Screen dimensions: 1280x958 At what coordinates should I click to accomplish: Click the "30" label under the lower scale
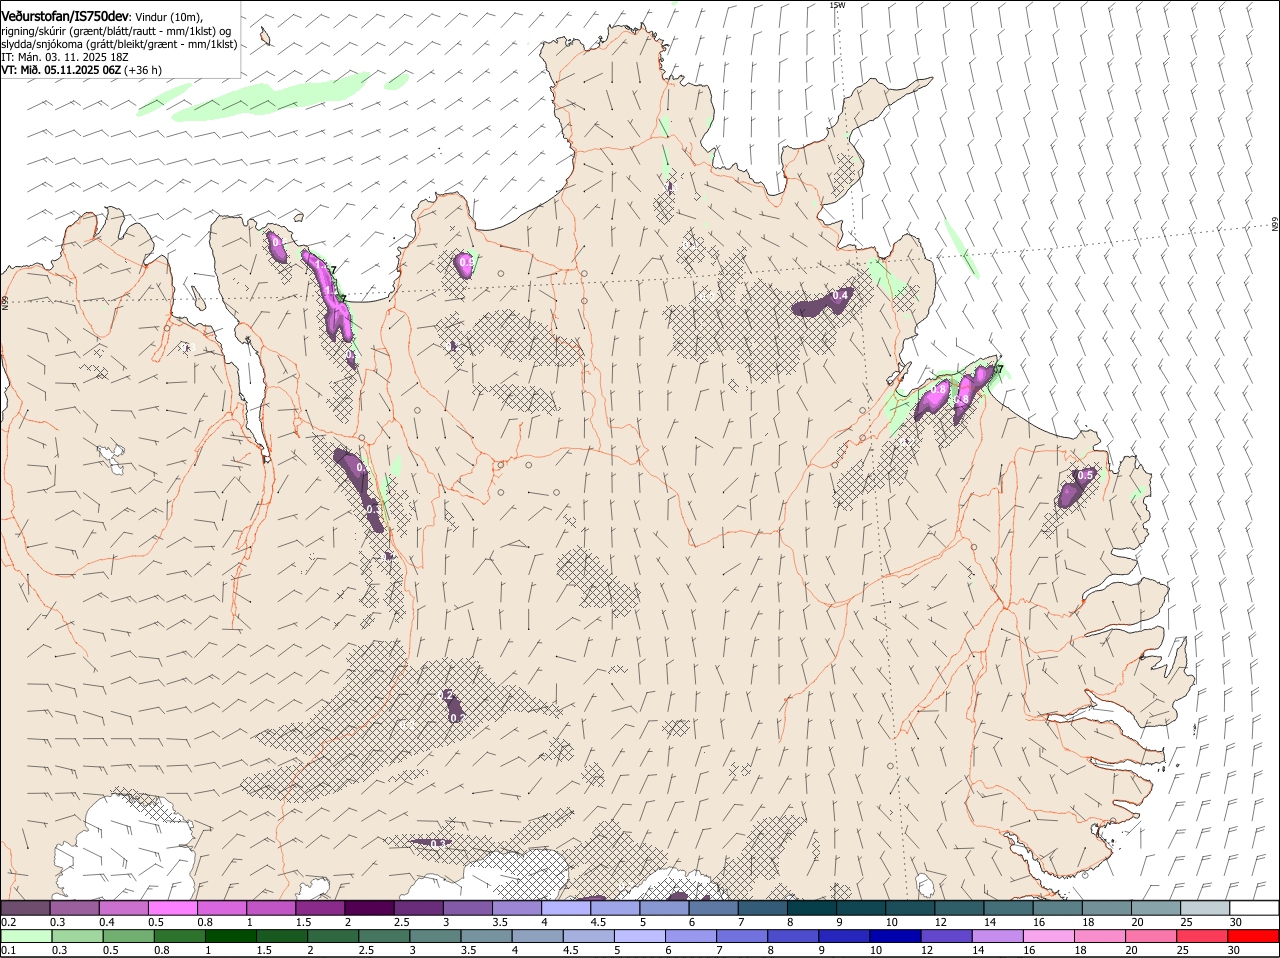1234,951
